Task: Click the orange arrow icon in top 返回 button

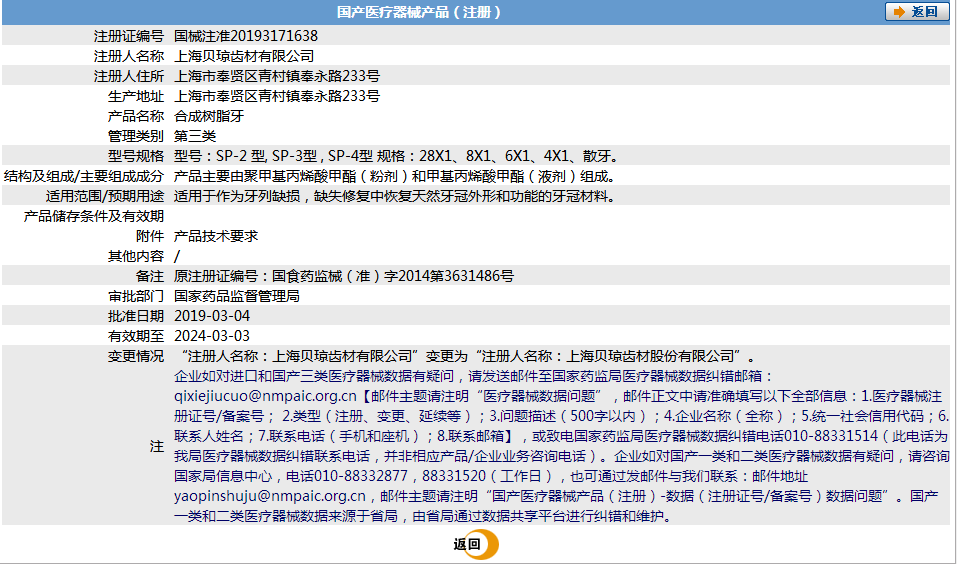Action: [x=899, y=12]
